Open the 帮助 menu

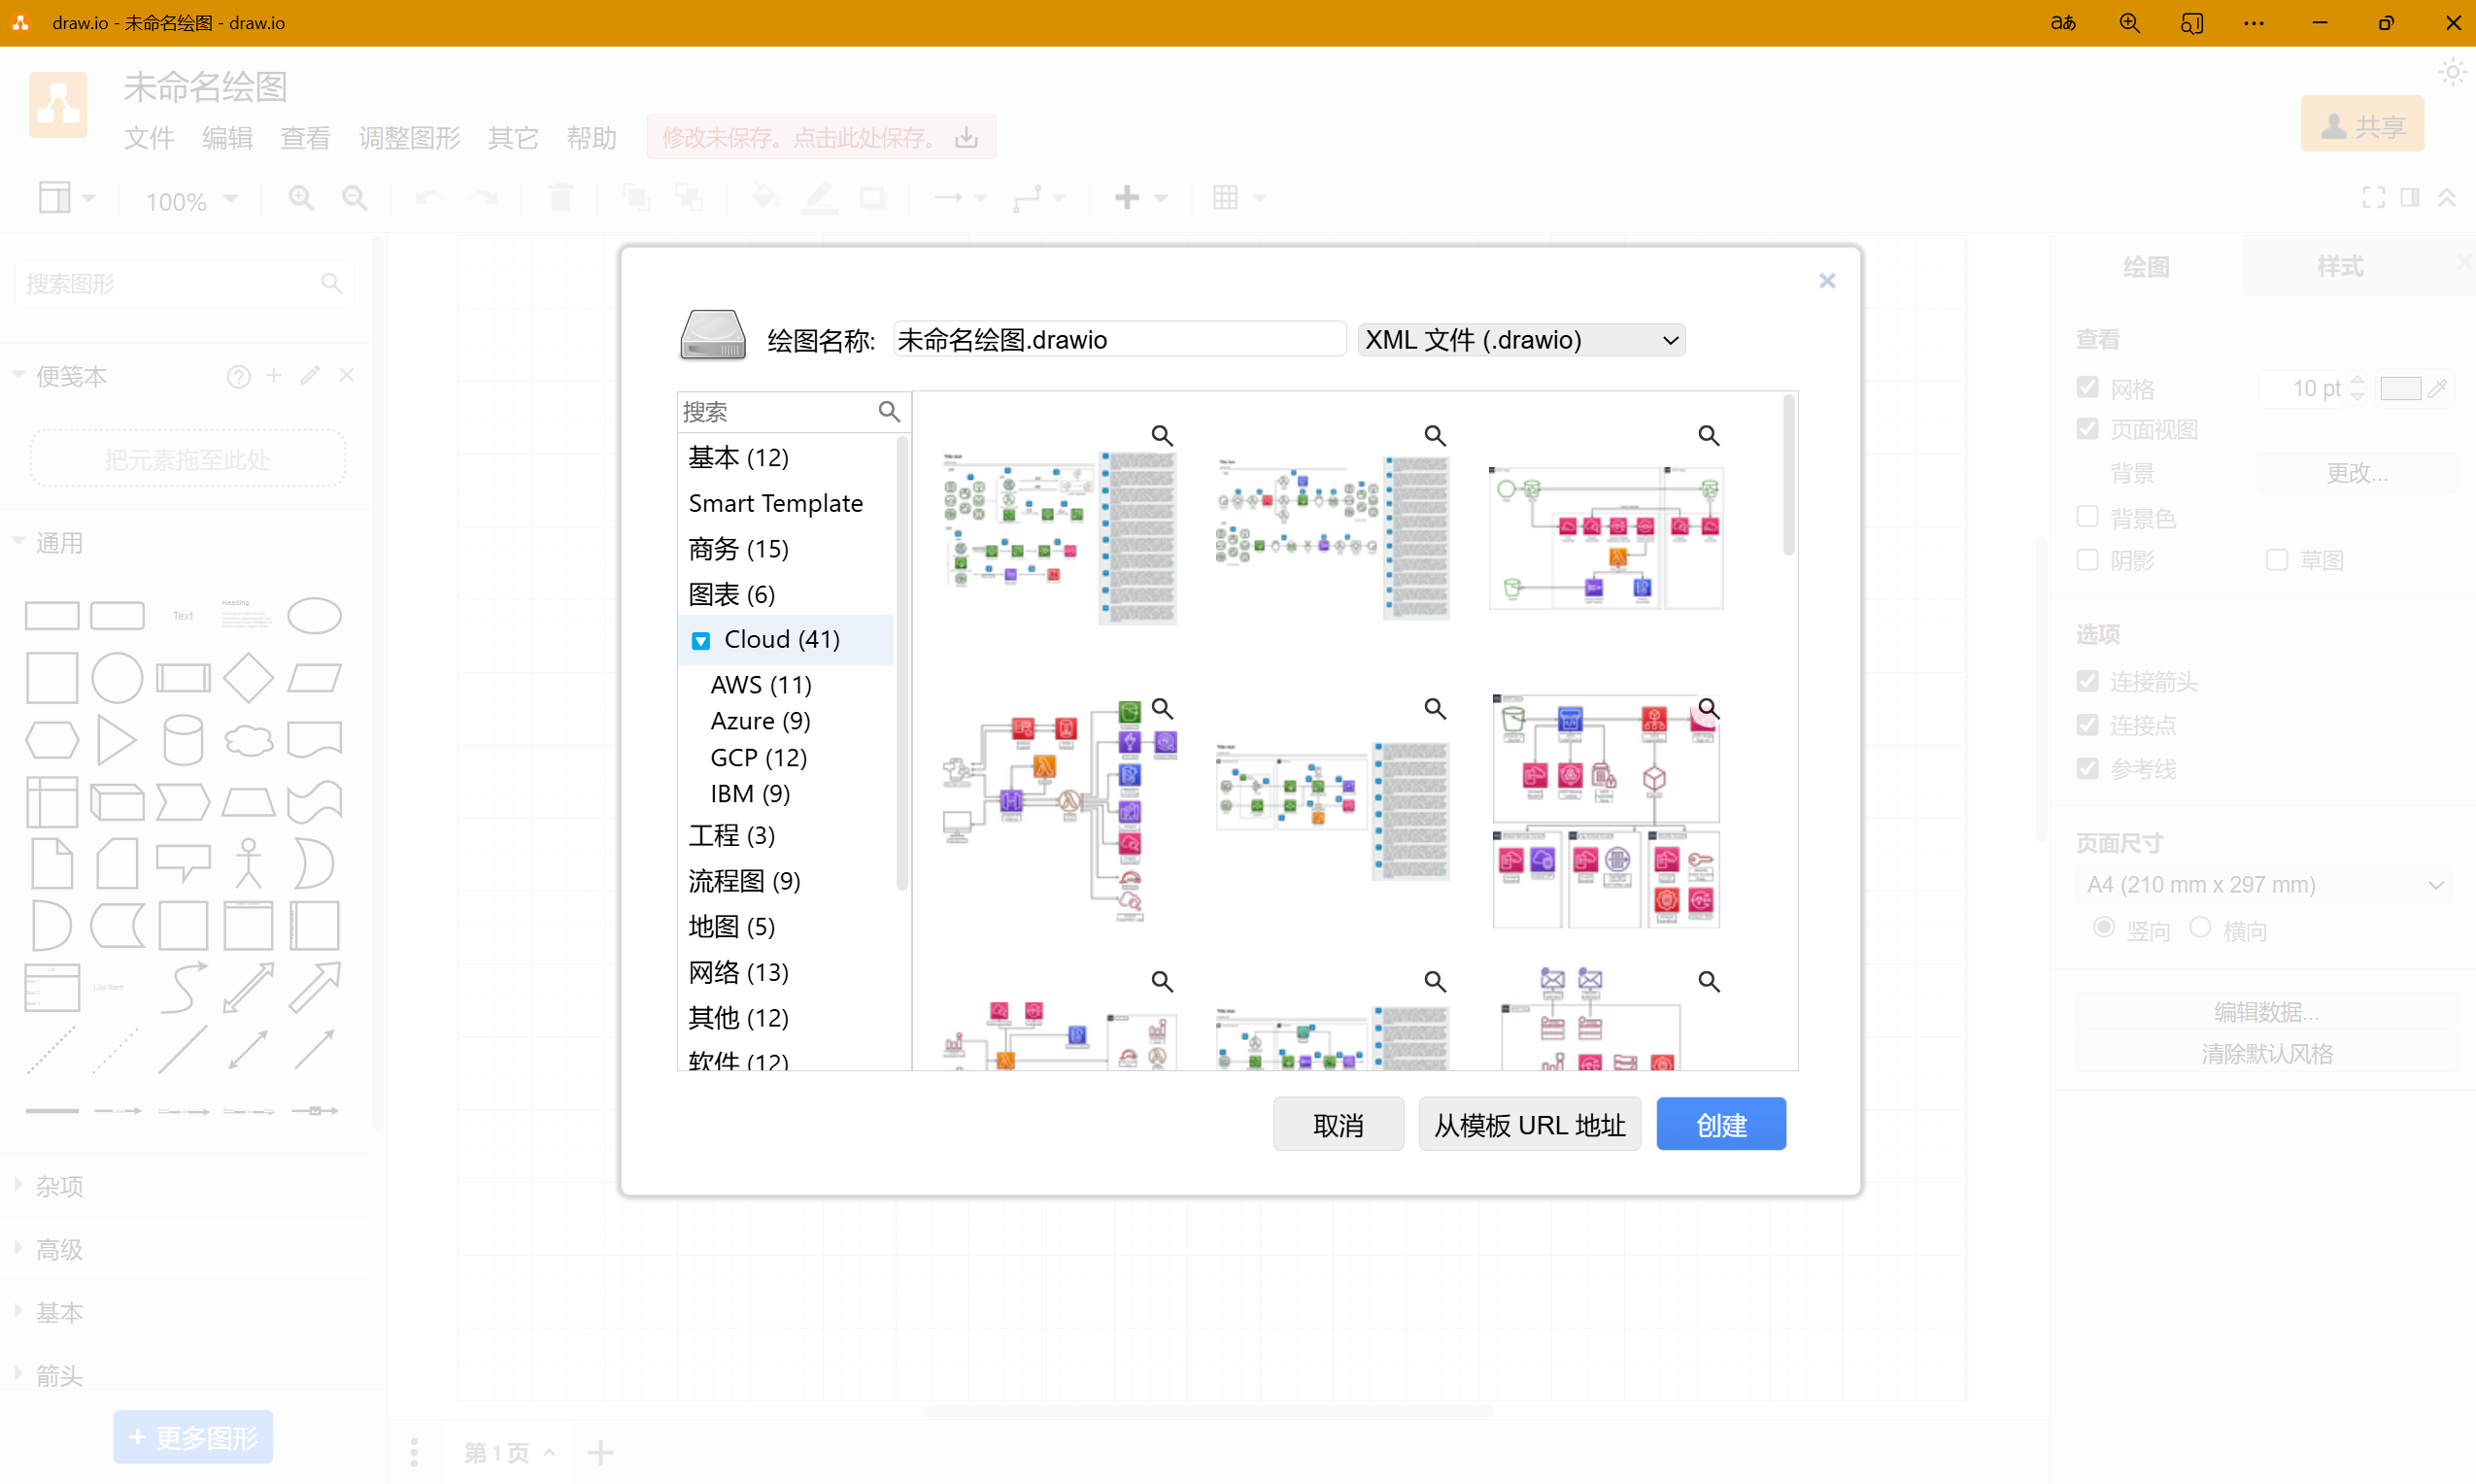(591, 138)
